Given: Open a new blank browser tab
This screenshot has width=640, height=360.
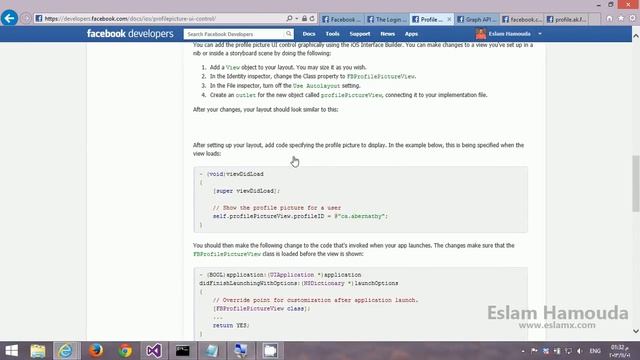Looking at the screenshot, I should click(594, 19).
